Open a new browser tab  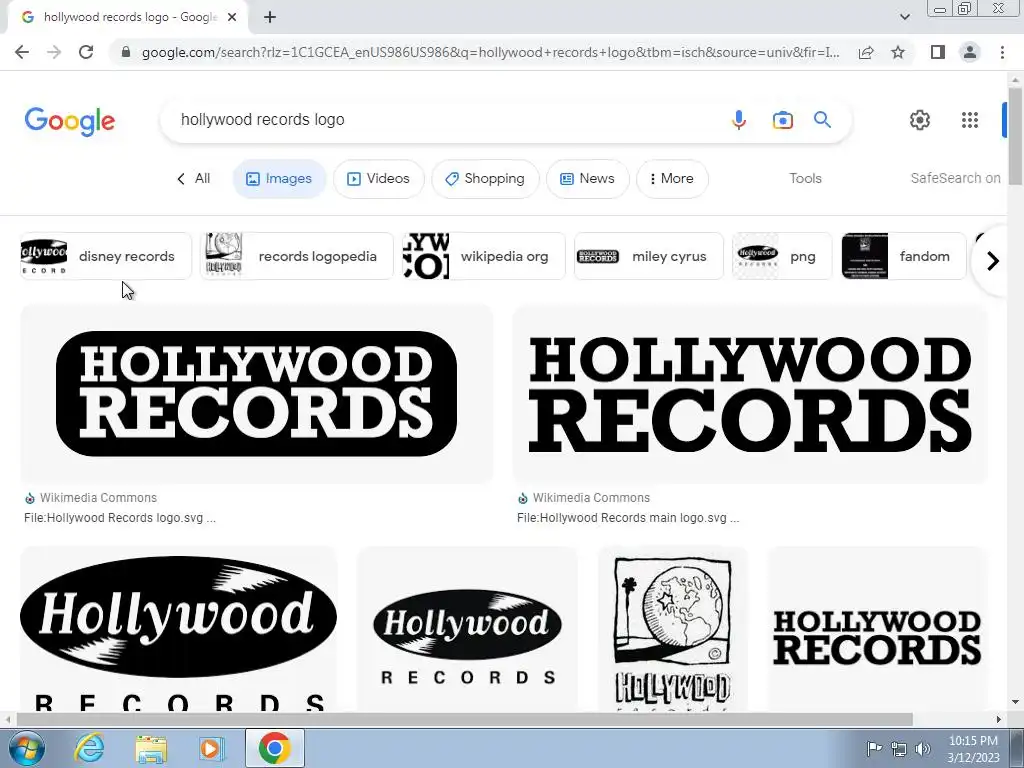click(270, 18)
